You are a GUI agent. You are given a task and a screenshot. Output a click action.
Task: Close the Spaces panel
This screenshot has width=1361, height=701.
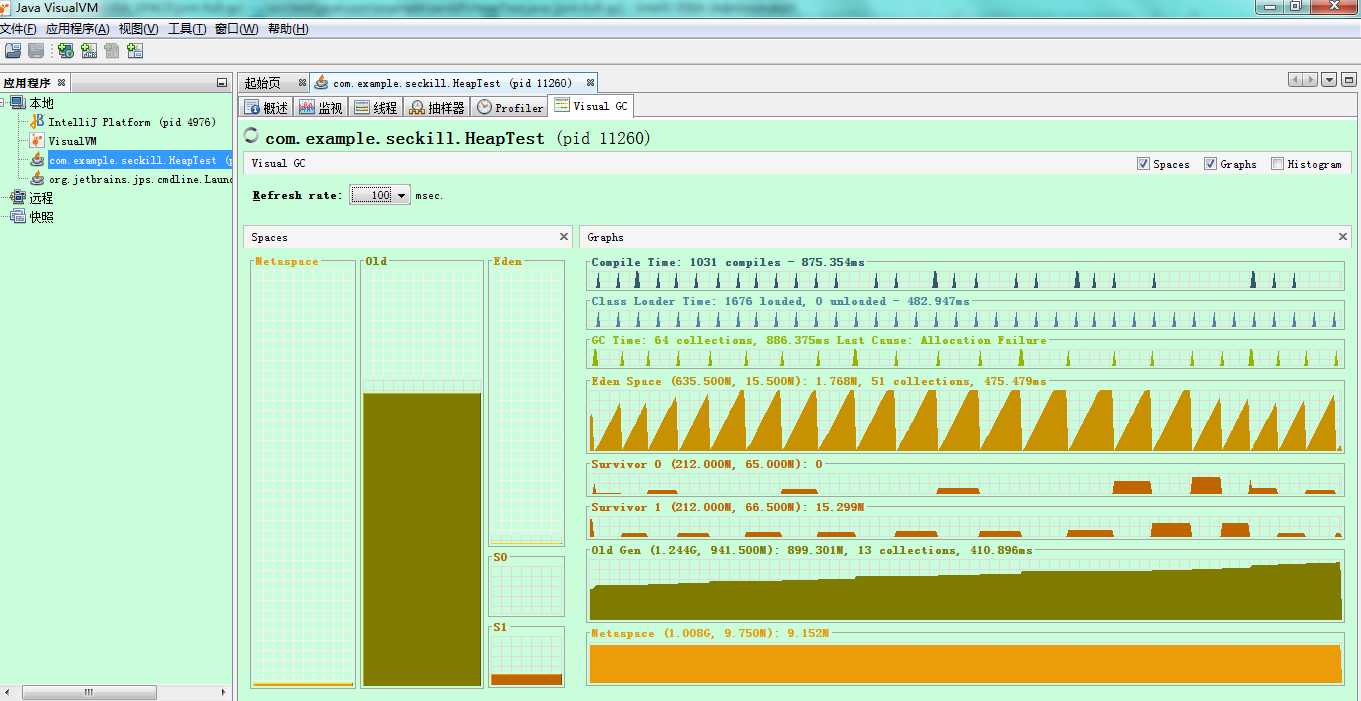click(x=564, y=237)
